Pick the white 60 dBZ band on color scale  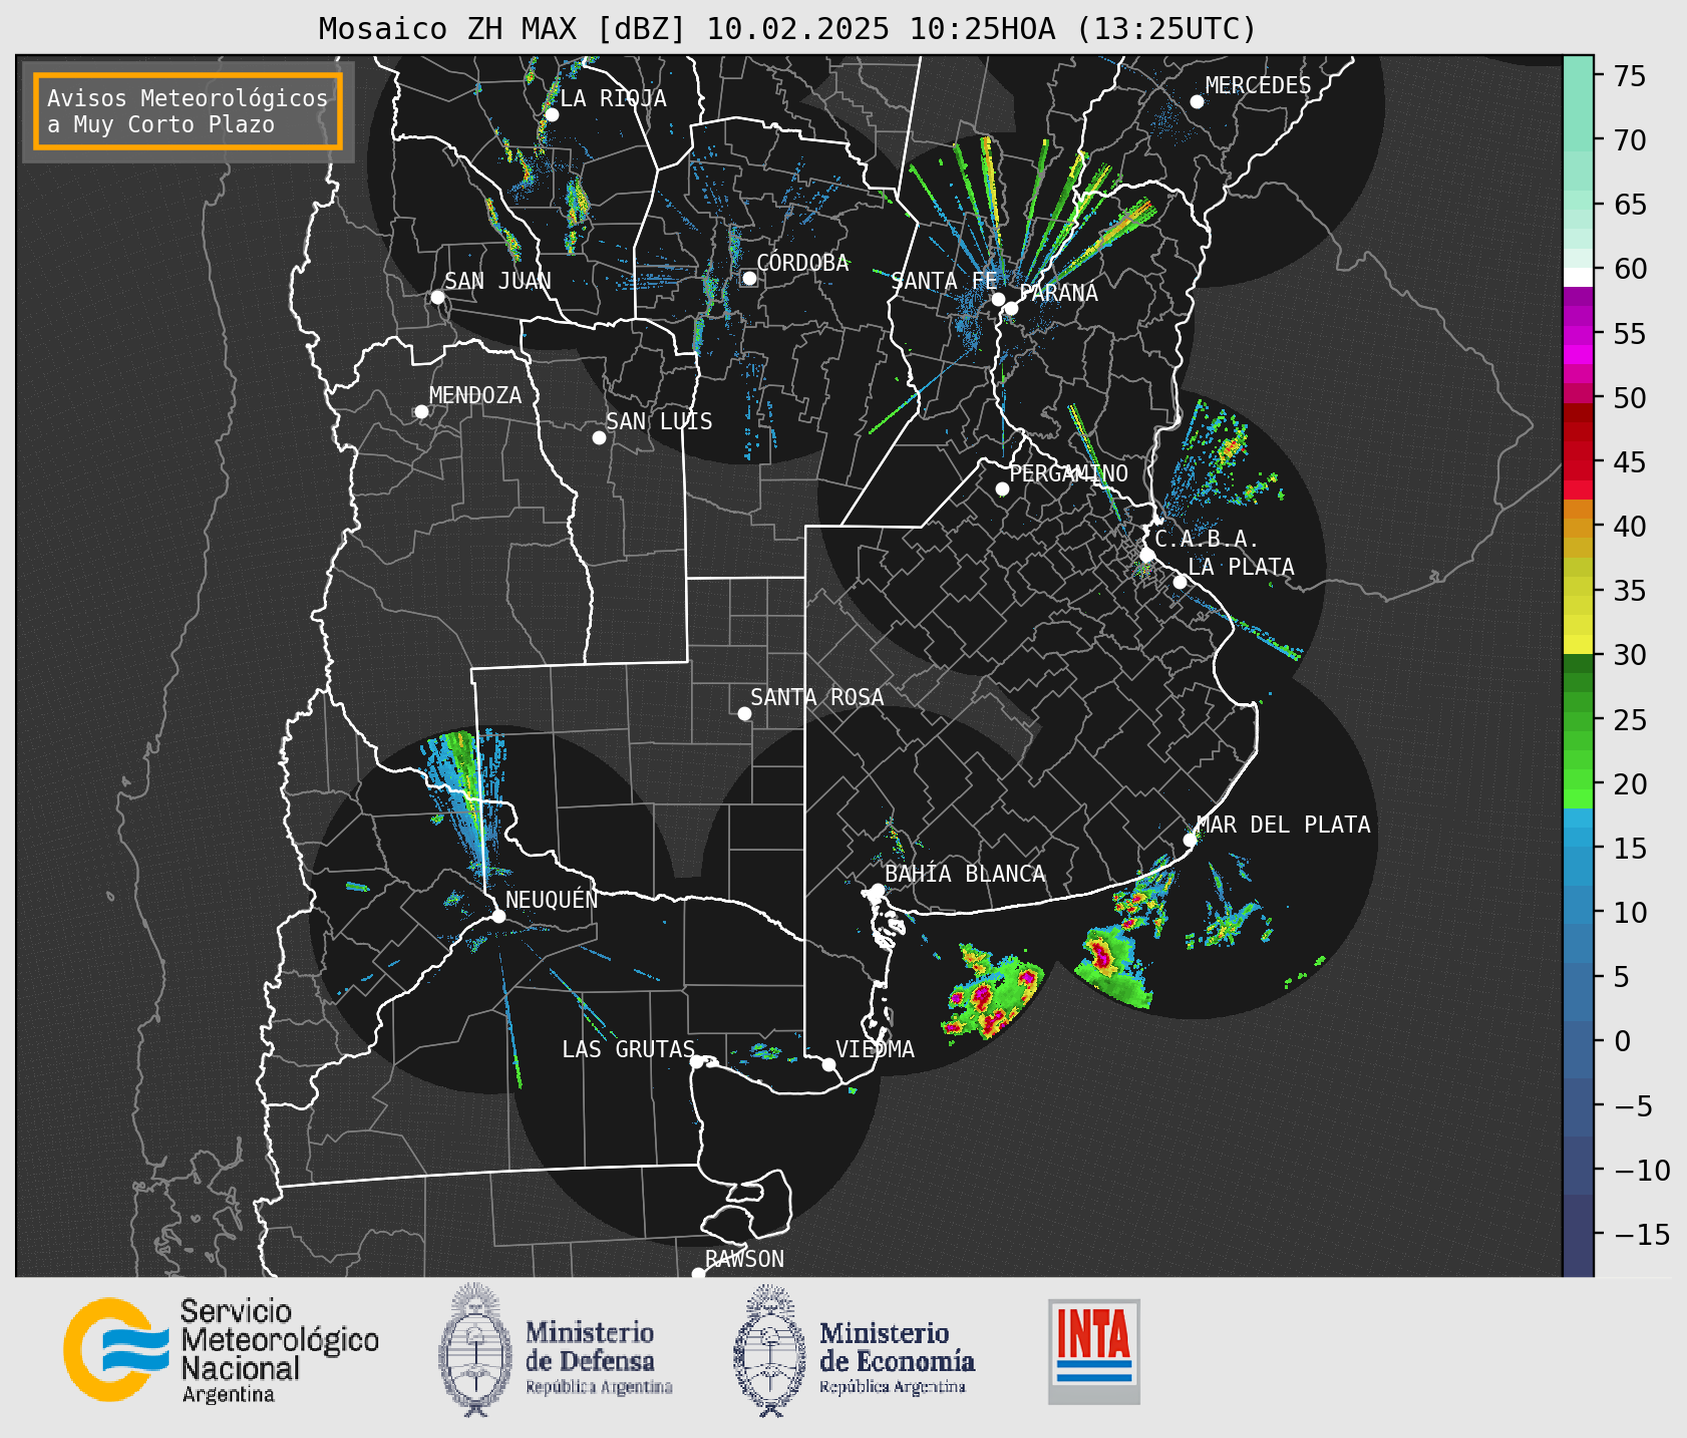[1578, 276]
